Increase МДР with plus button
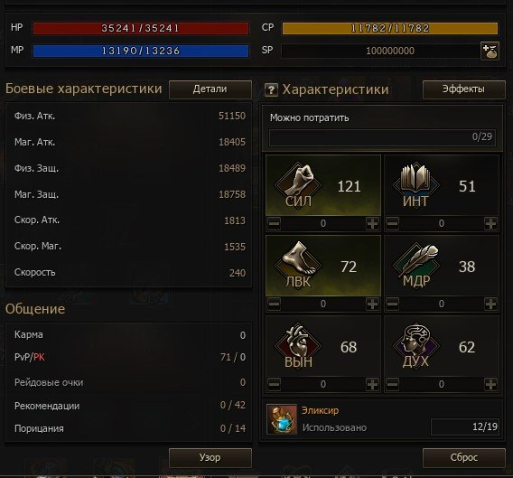This screenshot has height=478, width=513. (490, 304)
